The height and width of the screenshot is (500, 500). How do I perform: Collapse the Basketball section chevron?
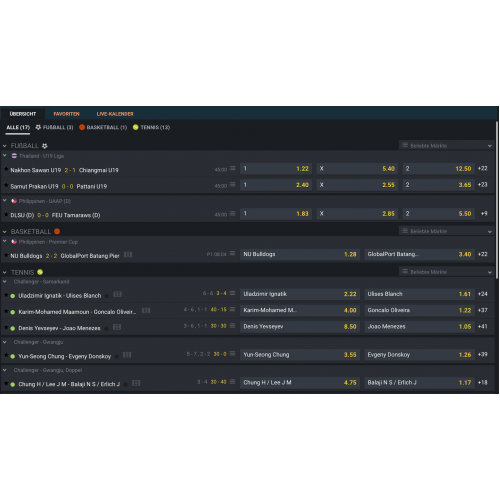pyautogui.click(x=5, y=232)
